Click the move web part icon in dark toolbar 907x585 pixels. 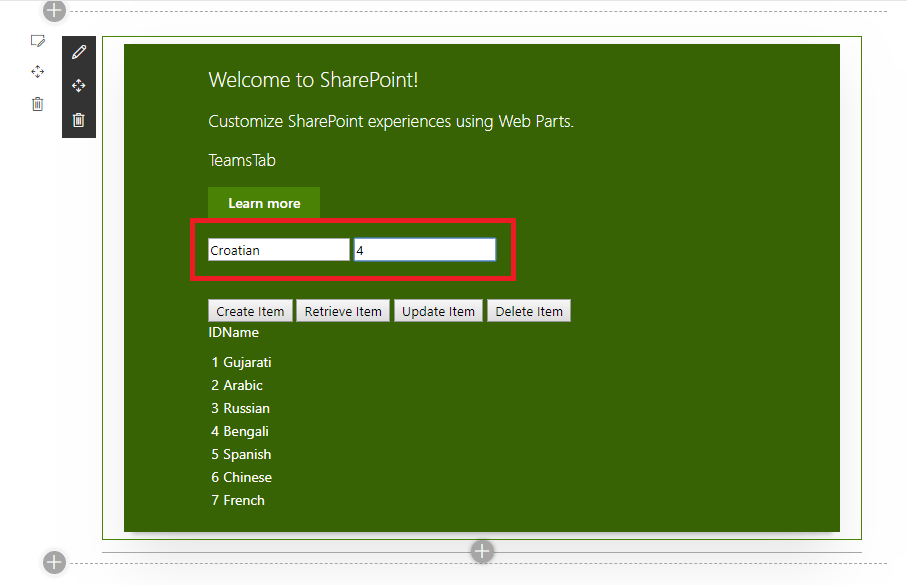79,86
